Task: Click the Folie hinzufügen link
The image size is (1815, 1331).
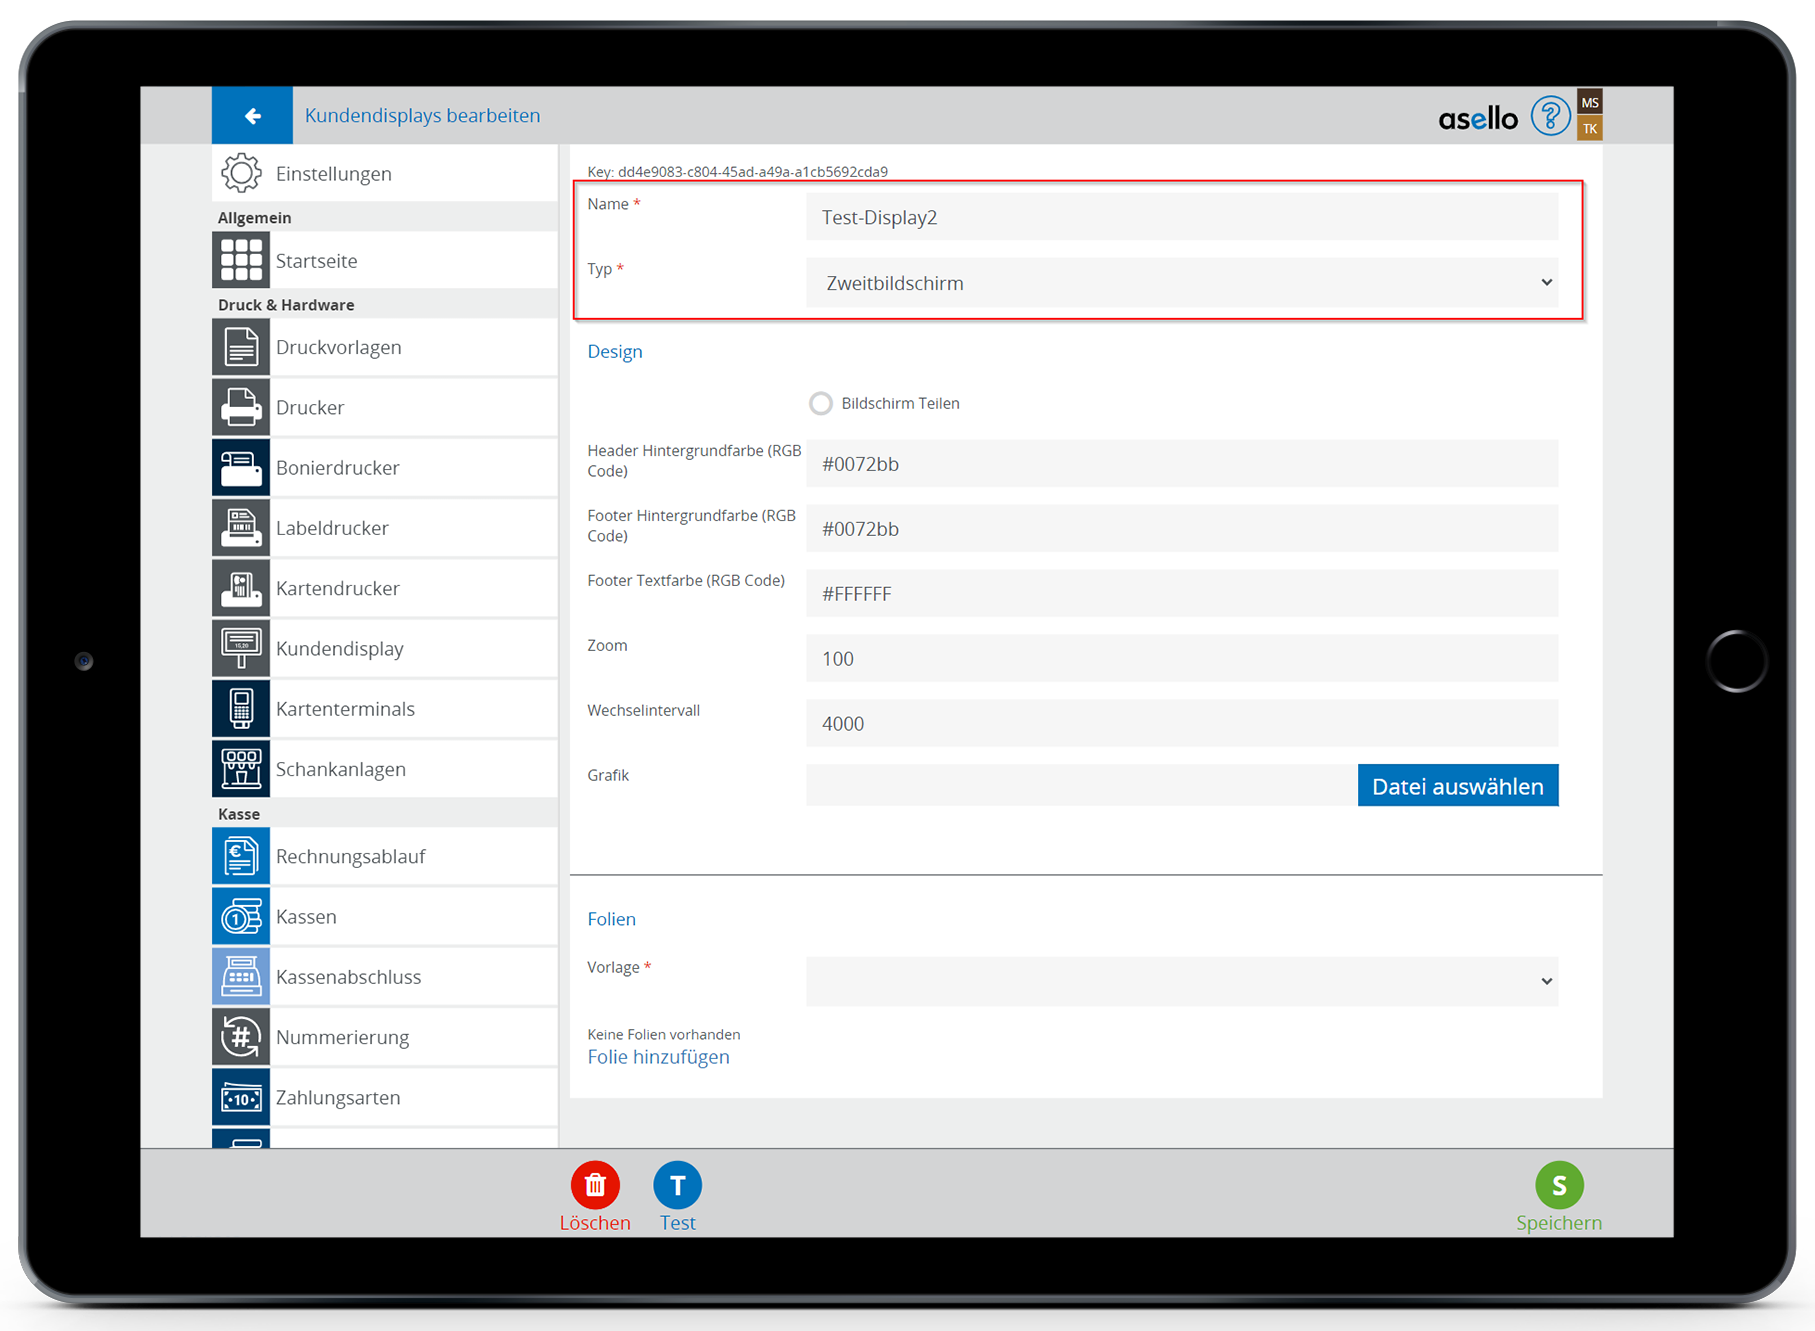Action: (x=658, y=1057)
